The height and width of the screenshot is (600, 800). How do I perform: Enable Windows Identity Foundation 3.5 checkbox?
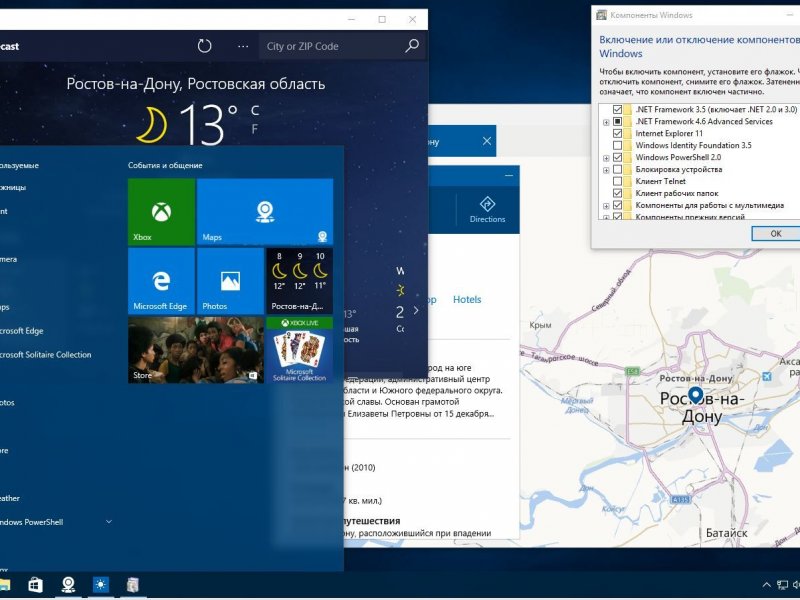point(617,145)
